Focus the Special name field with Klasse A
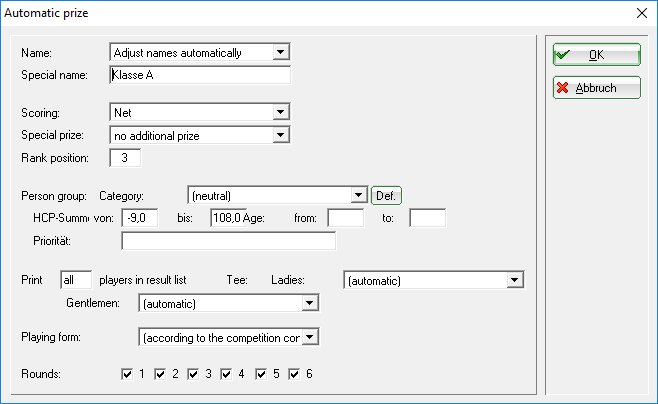Screen dimensions: 658x404 pyautogui.click(x=200, y=75)
